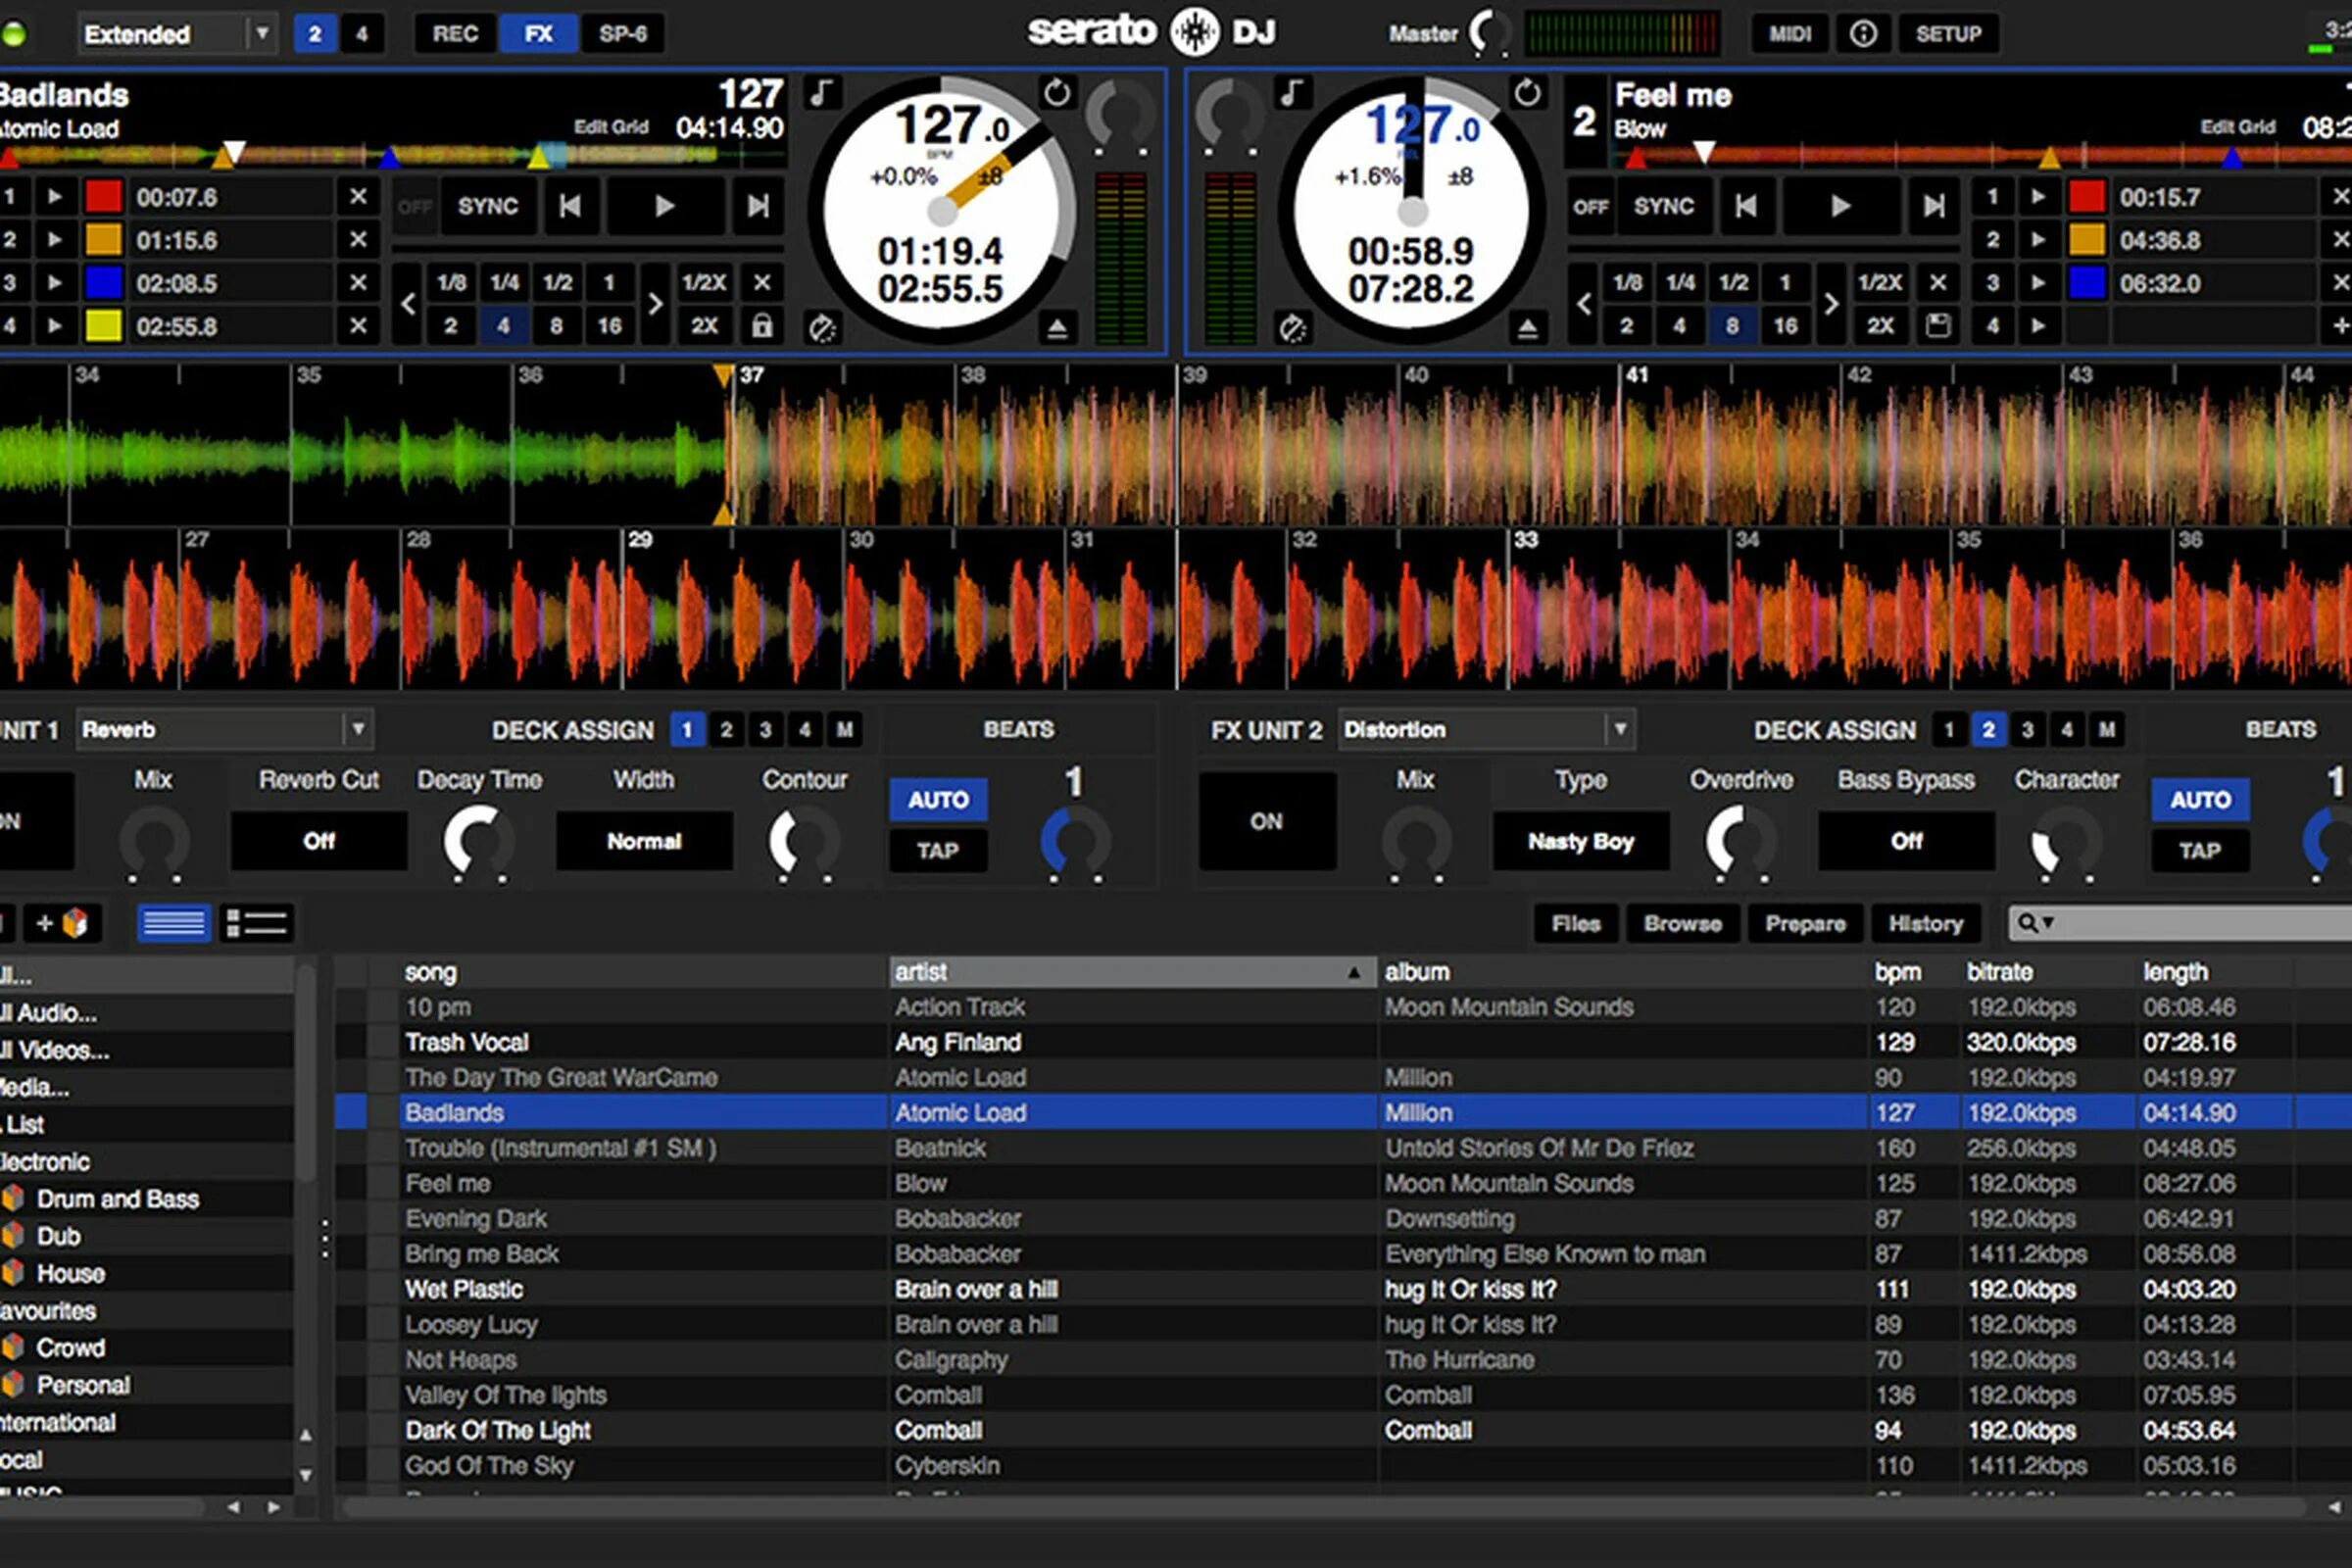Show next deck 2 loop sizes arrow
The image size is (2352, 1568).
click(1831, 304)
